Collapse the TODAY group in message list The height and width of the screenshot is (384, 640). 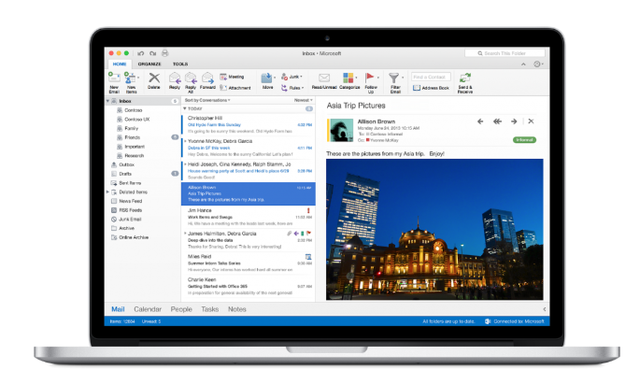click(x=185, y=109)
